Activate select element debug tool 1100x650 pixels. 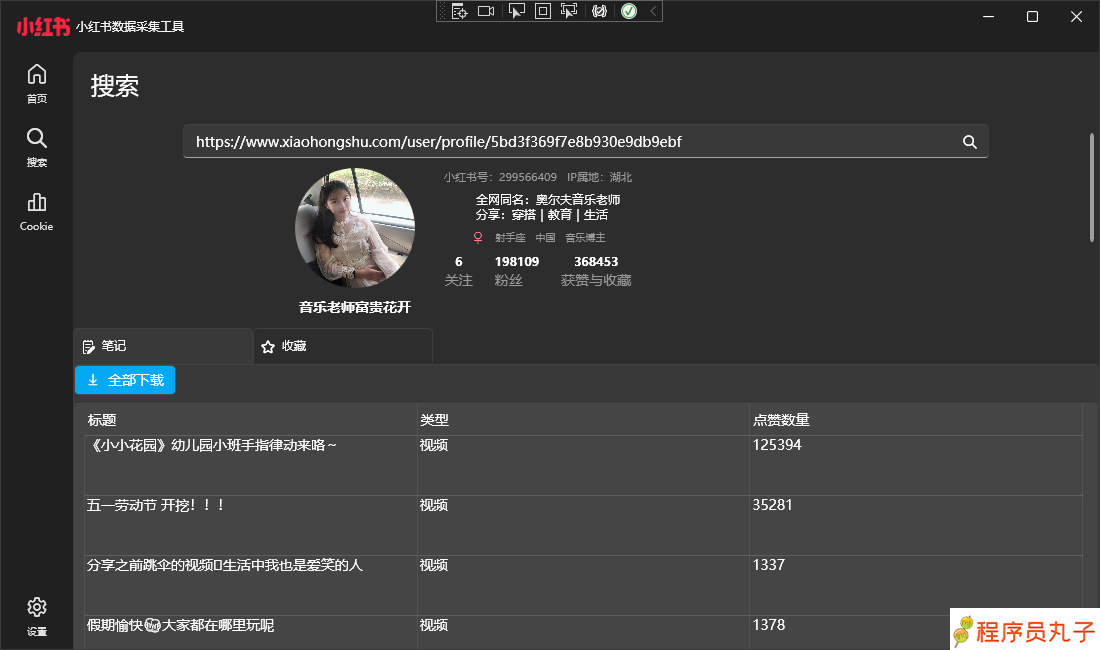516,11
